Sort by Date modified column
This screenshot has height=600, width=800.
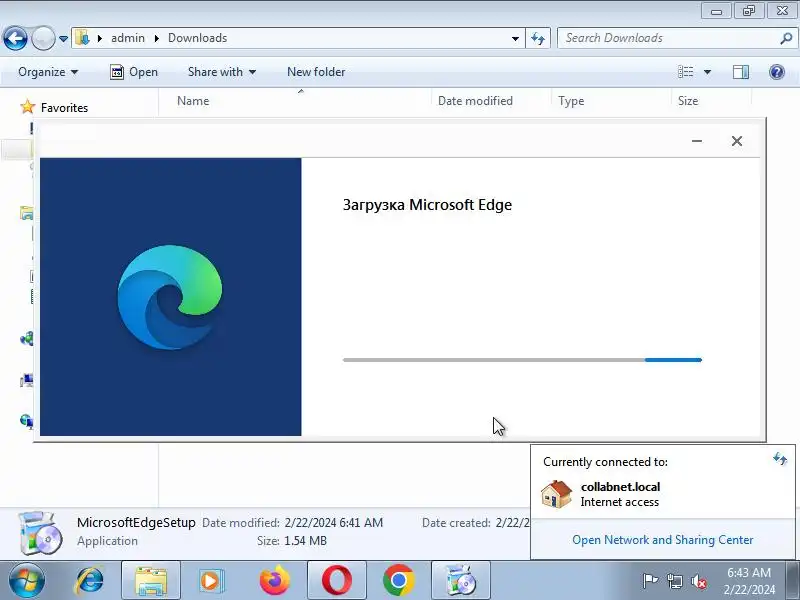click(476, 101)
